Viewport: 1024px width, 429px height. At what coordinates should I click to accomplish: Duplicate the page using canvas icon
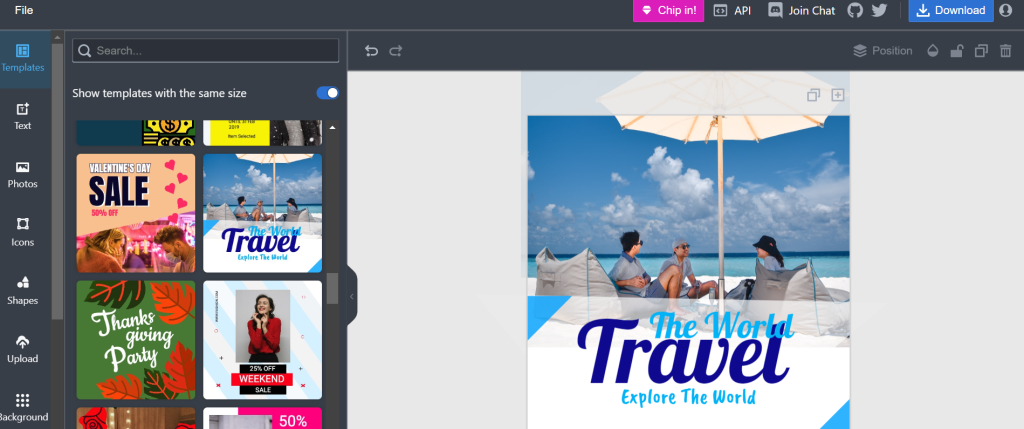pyautogui.click(x=813, y=95)
